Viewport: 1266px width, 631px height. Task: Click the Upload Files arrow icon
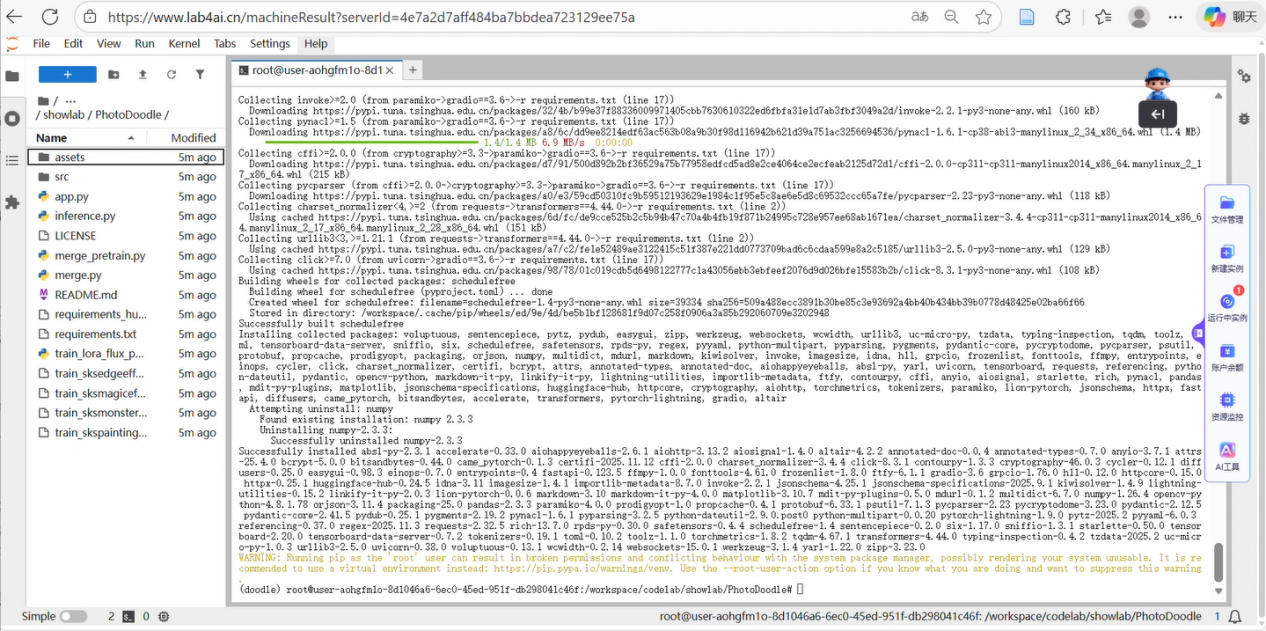[x=143, y=75]
